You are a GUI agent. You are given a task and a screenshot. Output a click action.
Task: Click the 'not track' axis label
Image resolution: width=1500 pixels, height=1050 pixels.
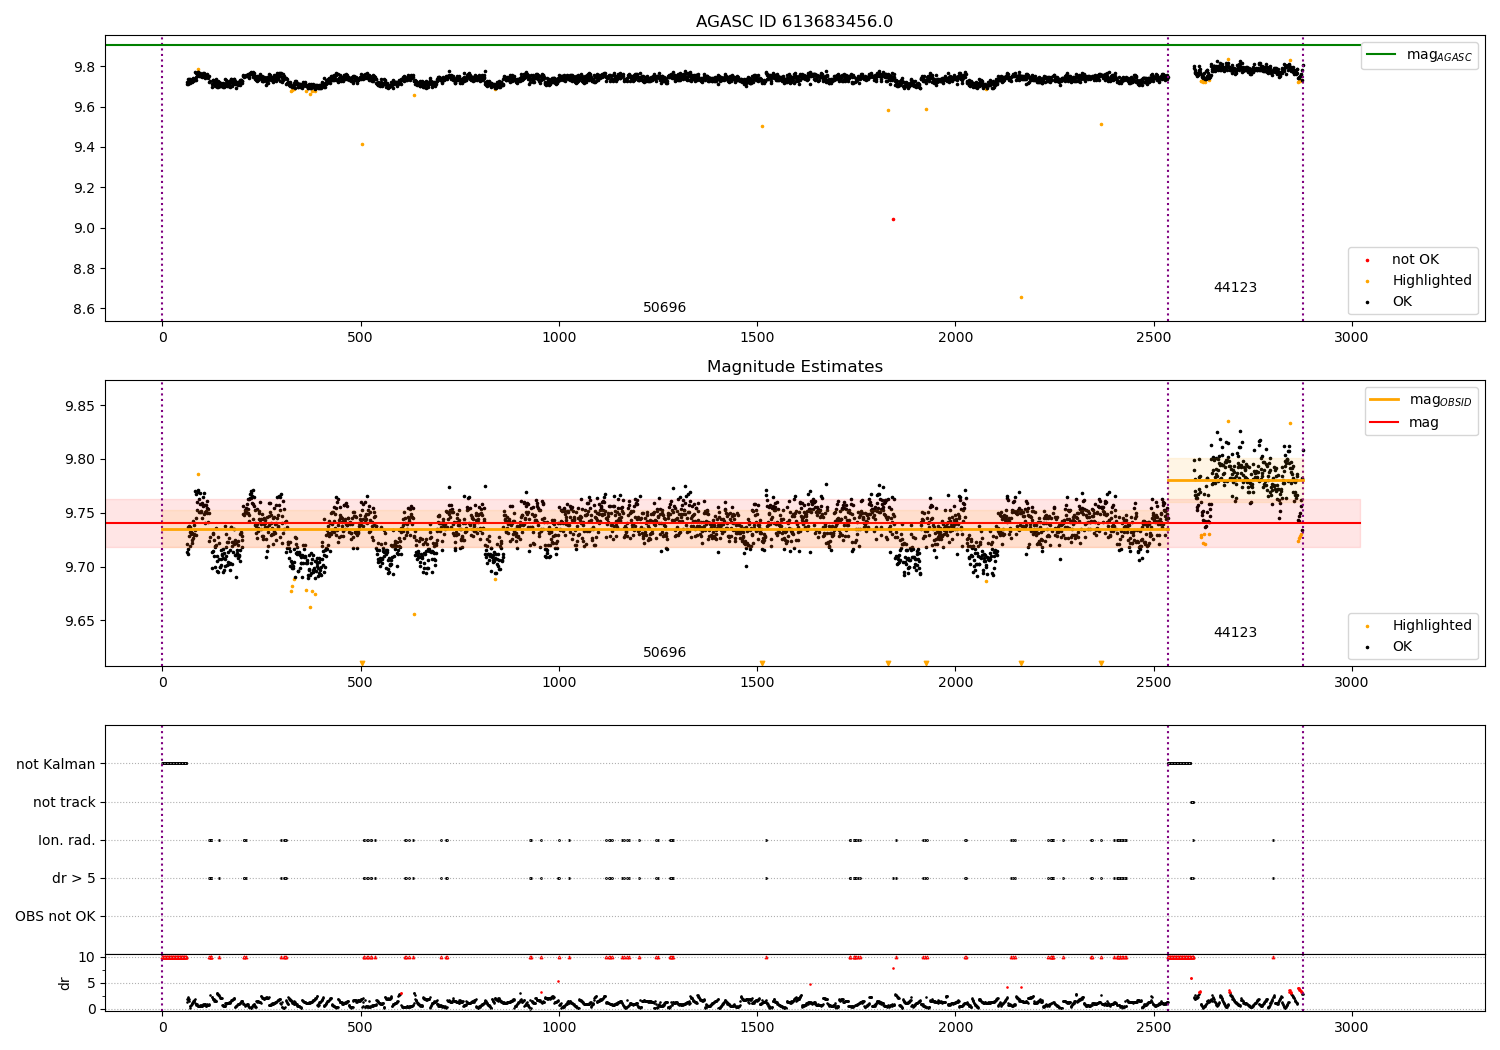pyautogui.click(x=64, y=803)
